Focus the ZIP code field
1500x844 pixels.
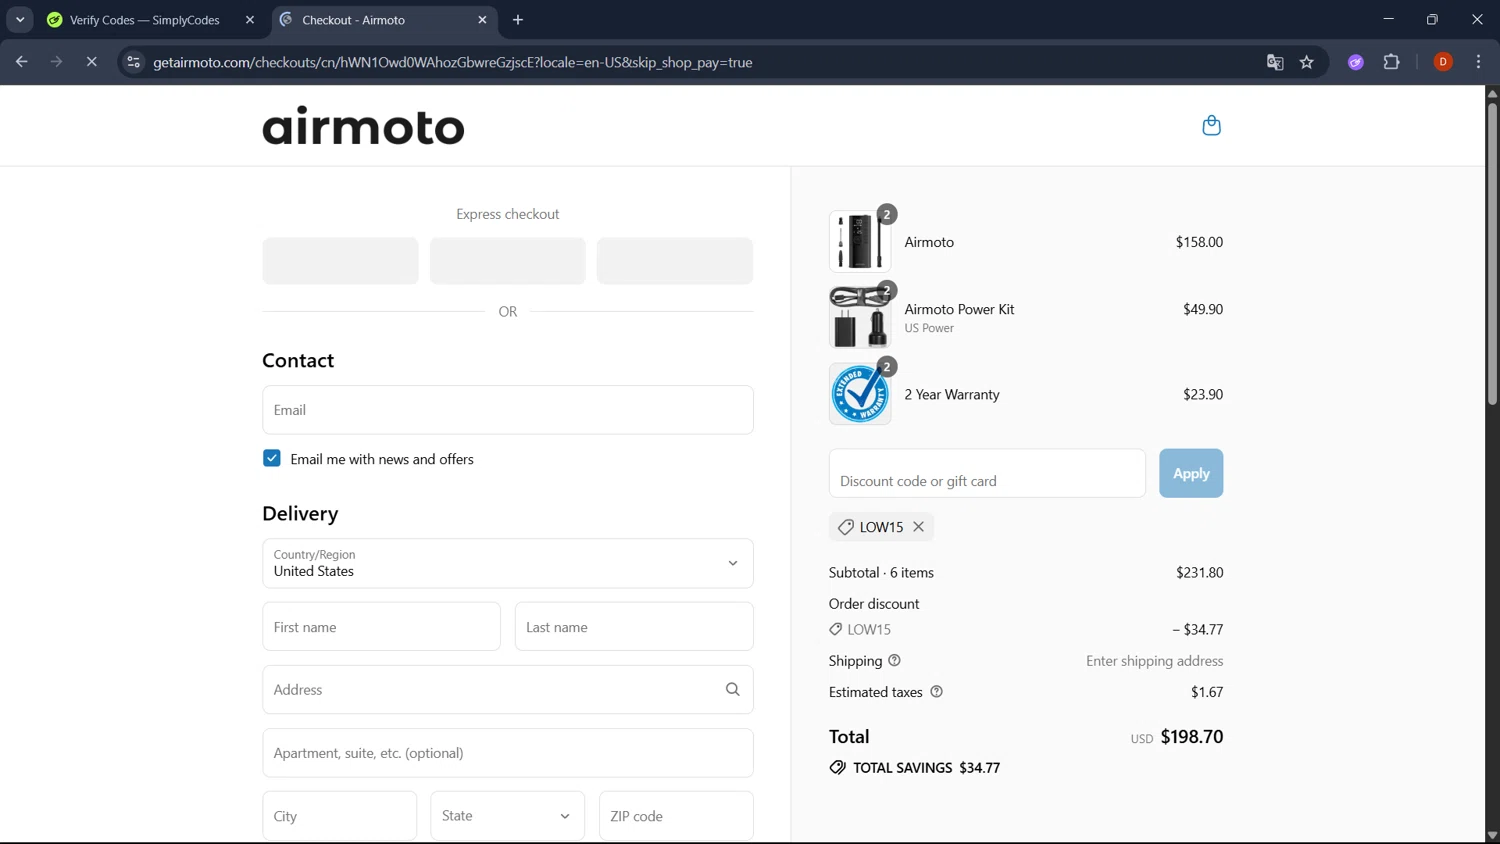tap(676, 816)
